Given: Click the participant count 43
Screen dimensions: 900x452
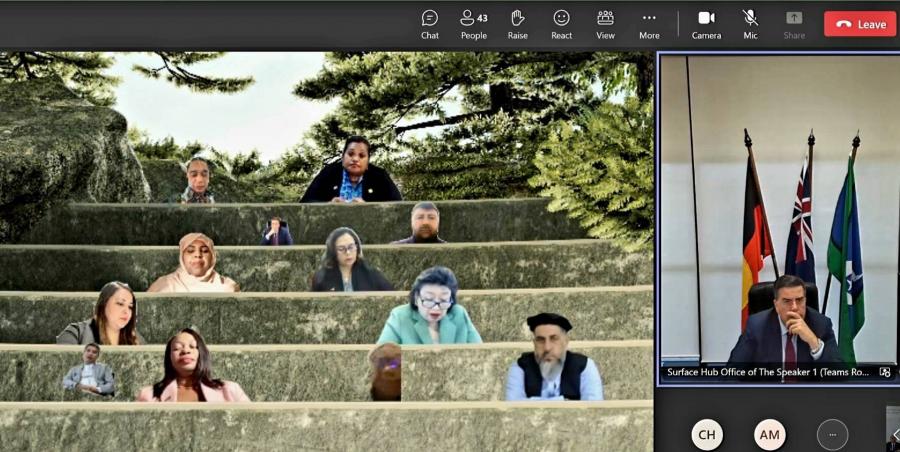Looking at the screenshot, I should 482,18.
